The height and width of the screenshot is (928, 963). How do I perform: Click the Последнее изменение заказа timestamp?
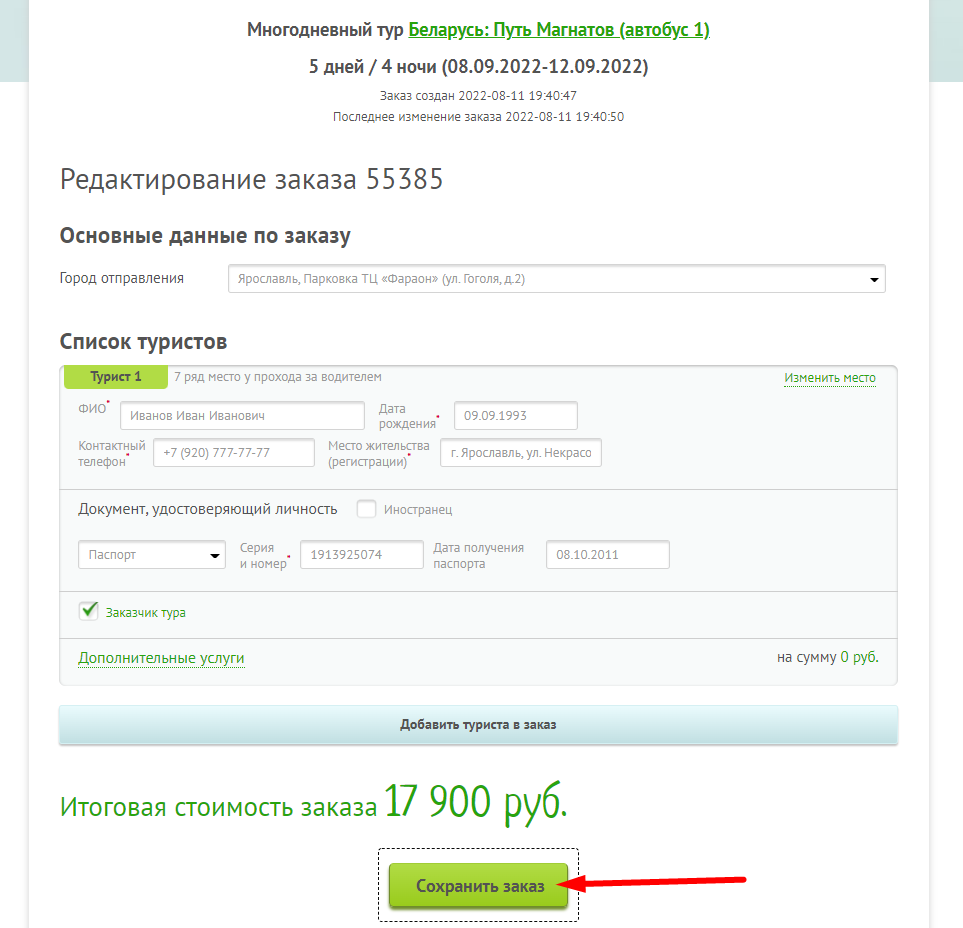point(478,117)
